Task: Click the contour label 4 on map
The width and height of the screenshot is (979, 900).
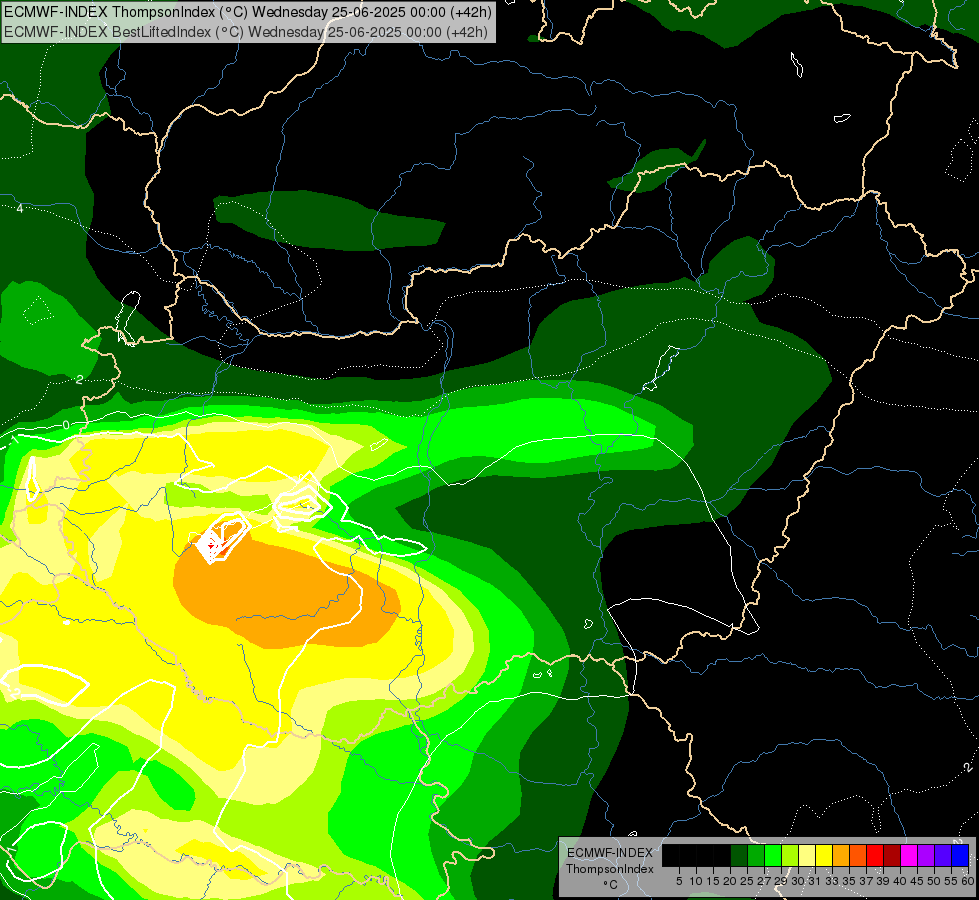Action: pos(20,208)
